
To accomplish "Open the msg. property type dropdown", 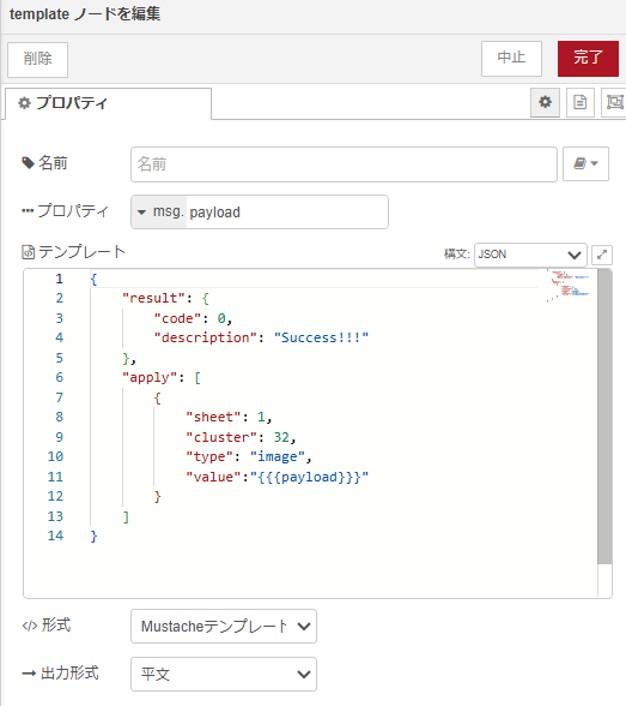I will click(x=159, y=212).
